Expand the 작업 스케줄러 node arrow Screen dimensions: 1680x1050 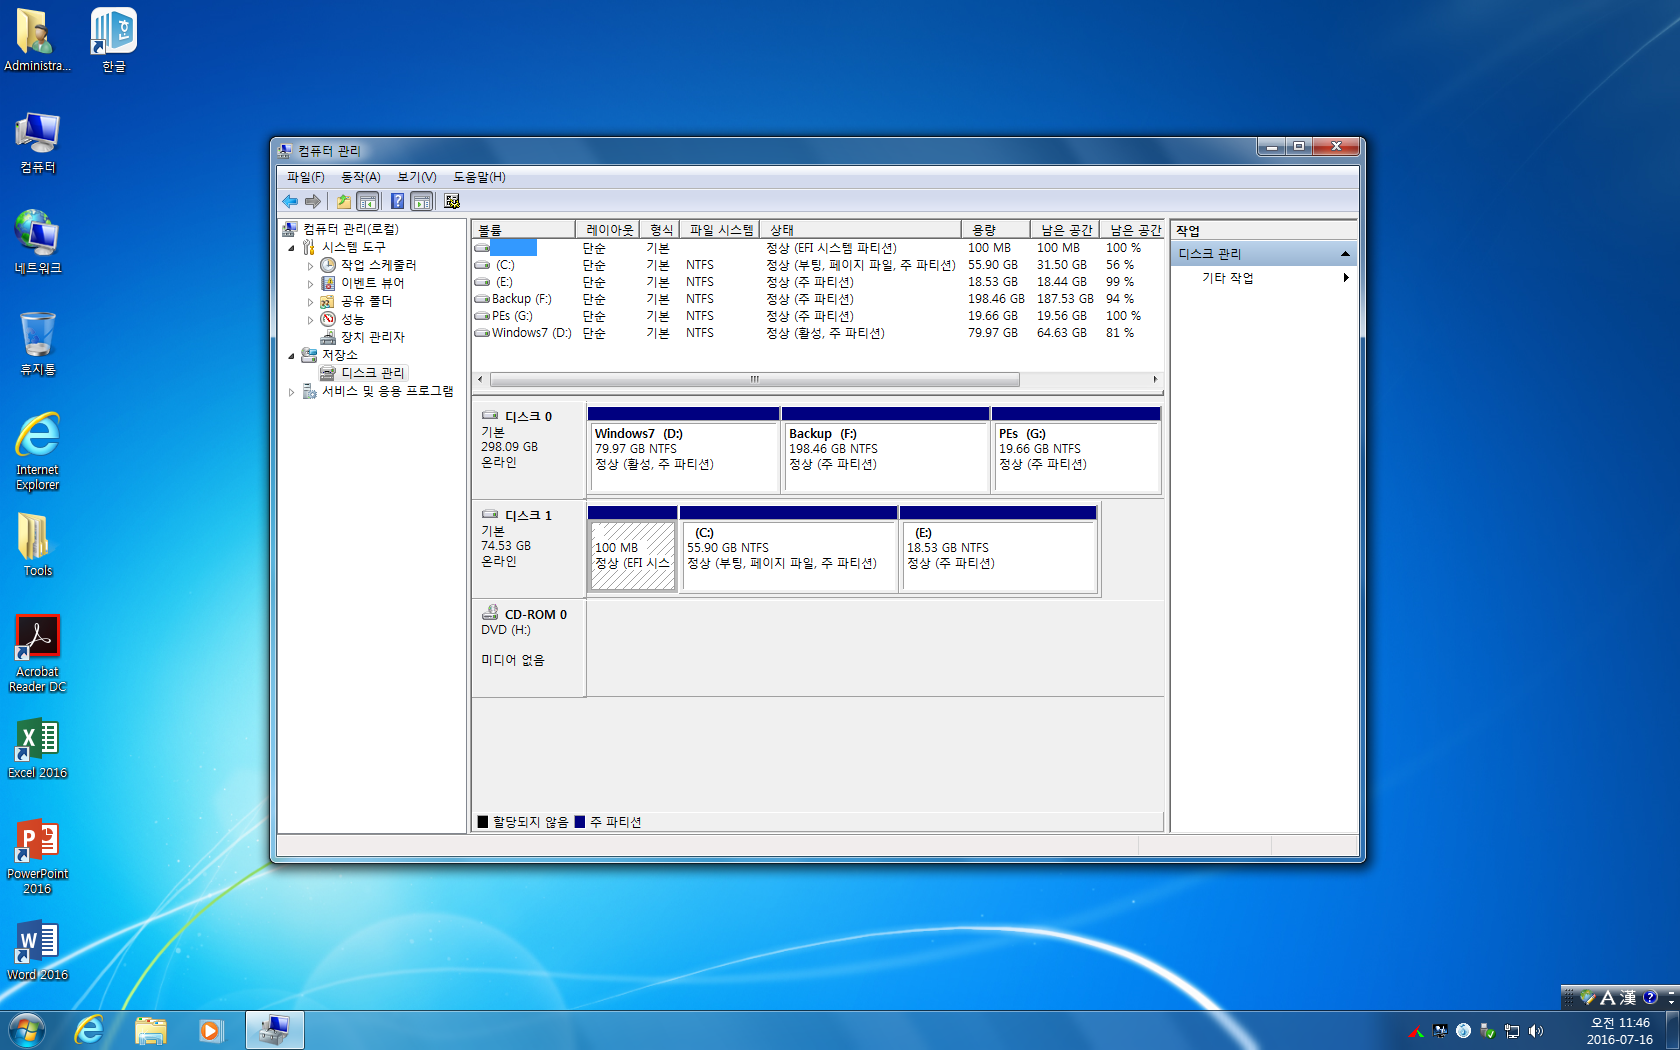click(x=310, y=266)
